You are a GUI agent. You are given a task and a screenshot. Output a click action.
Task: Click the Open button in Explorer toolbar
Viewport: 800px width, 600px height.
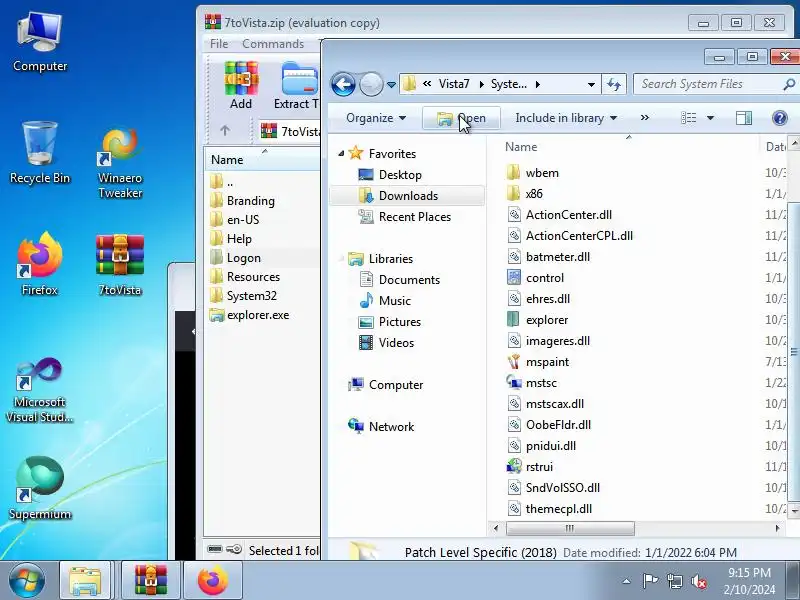pyautogui.click(x=461, y=118)
